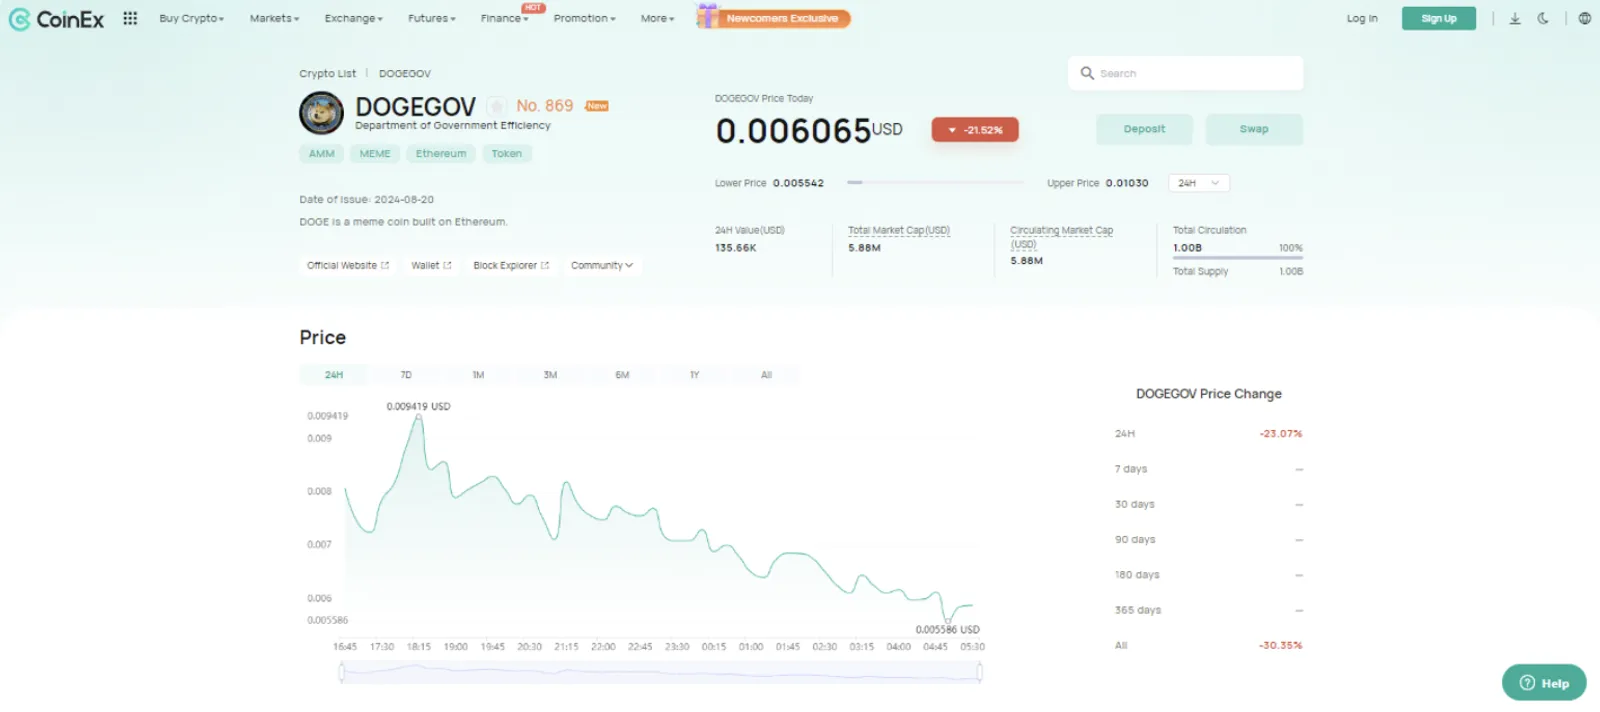Click the chart time range scrollbar
This screenshot has width=1600, height=712.
click(x=661, y=673)
